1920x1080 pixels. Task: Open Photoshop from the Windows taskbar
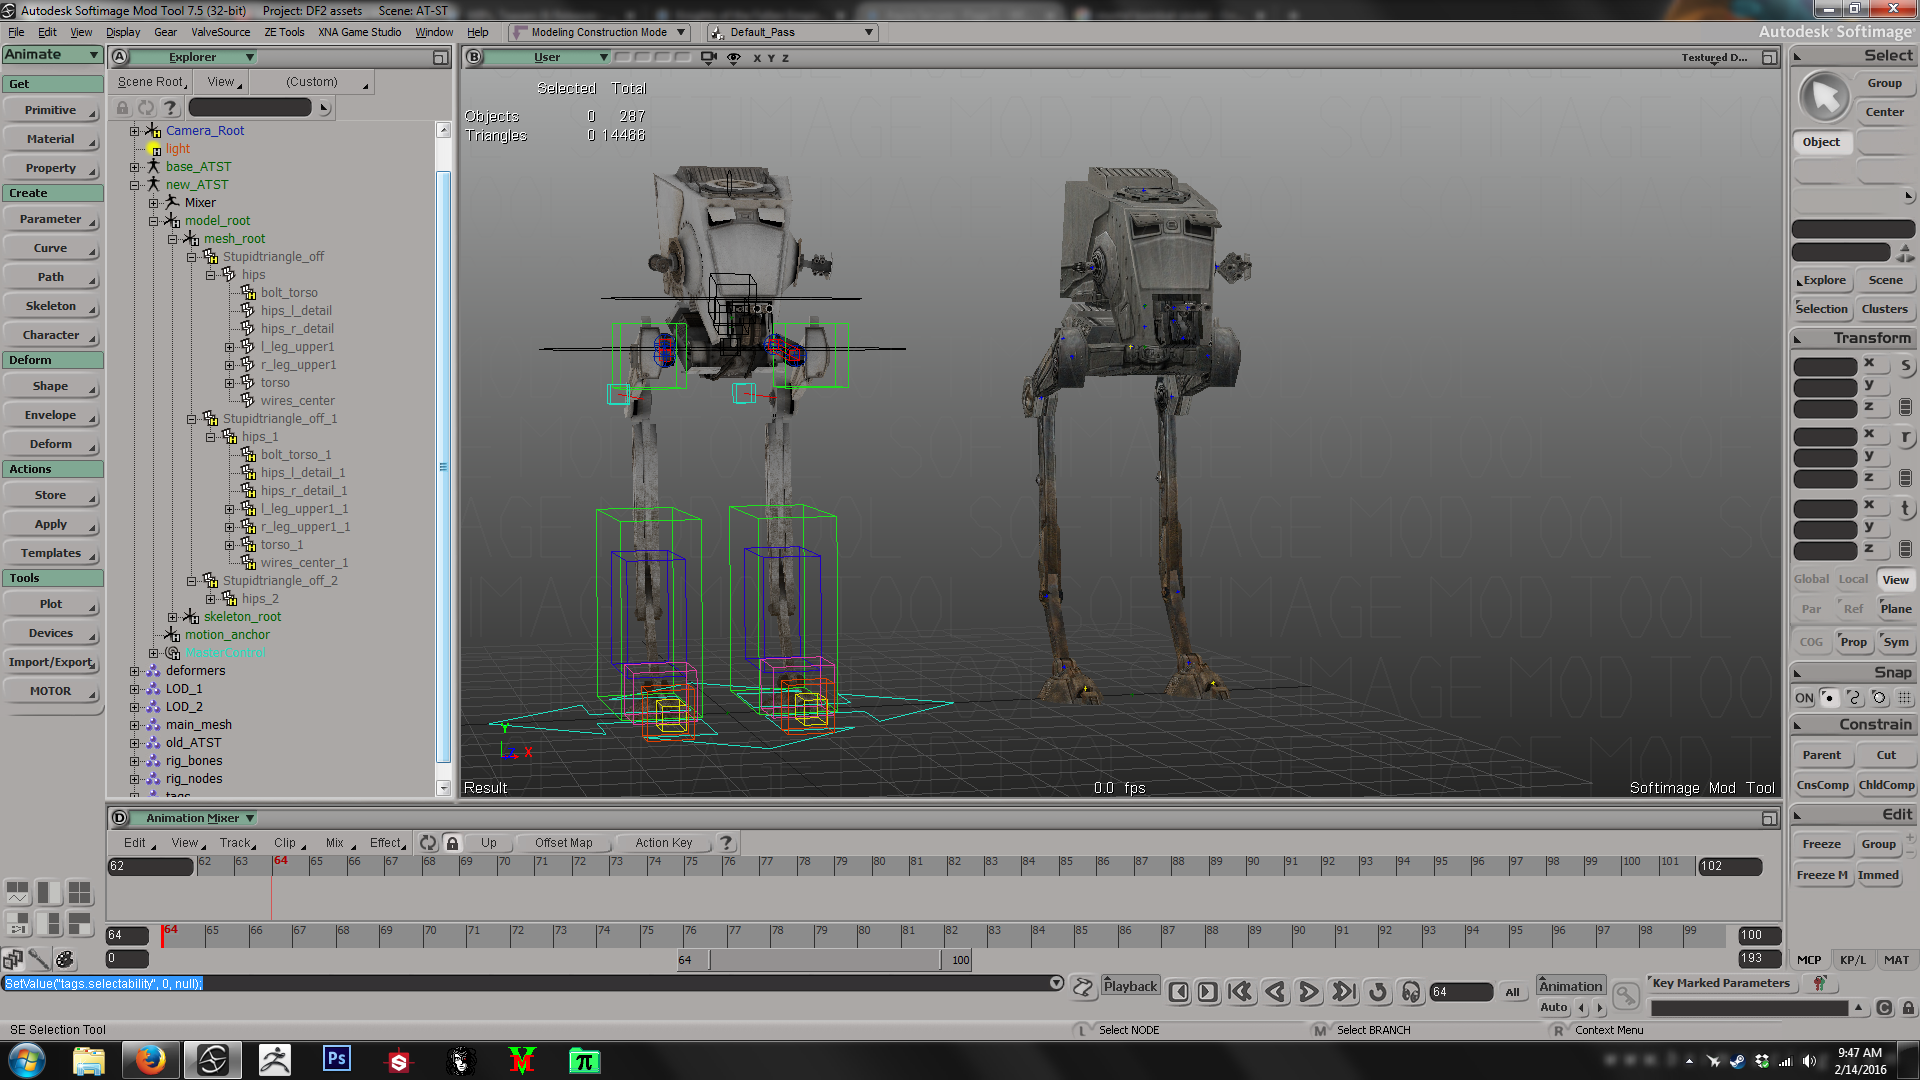(x=337, y=1059)
